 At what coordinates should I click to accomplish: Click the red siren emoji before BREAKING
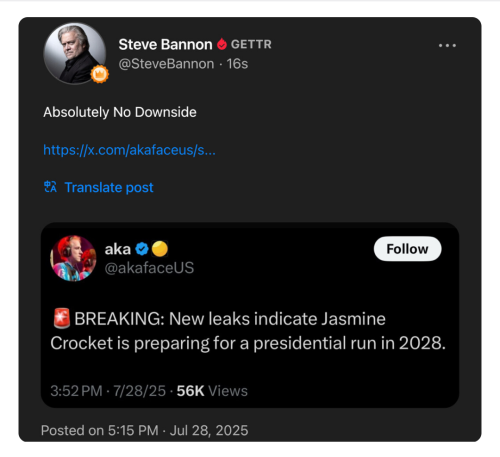click(62, 318)
